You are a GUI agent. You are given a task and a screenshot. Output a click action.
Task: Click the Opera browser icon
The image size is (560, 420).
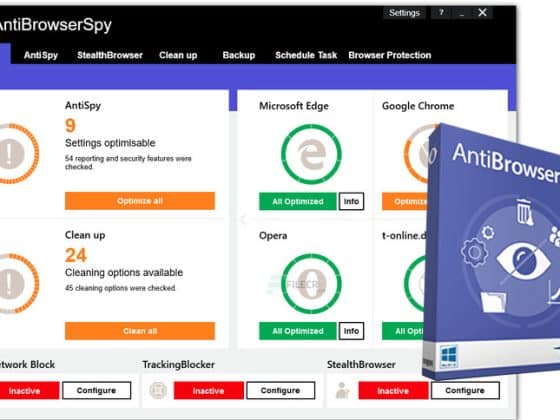(311, 284)
